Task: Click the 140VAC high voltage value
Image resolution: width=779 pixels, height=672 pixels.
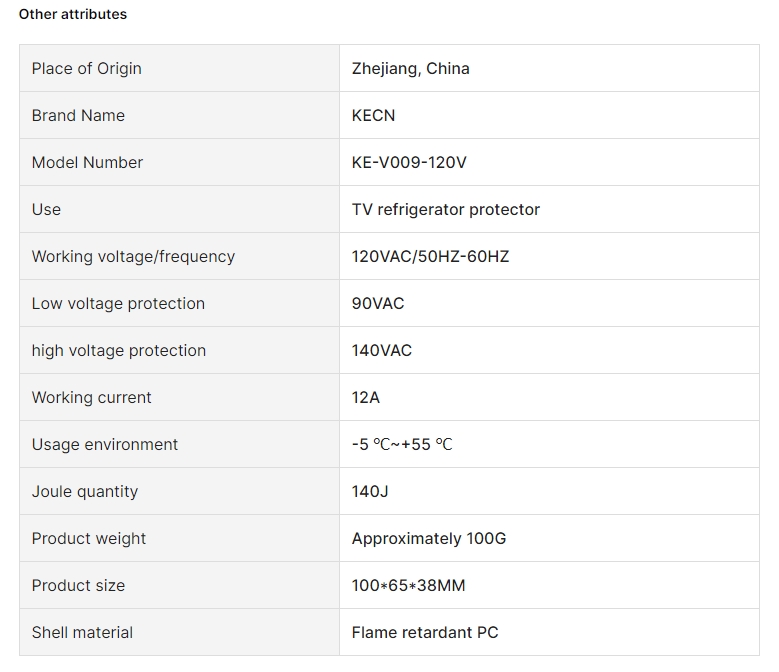Action: (x=382, y=351)
